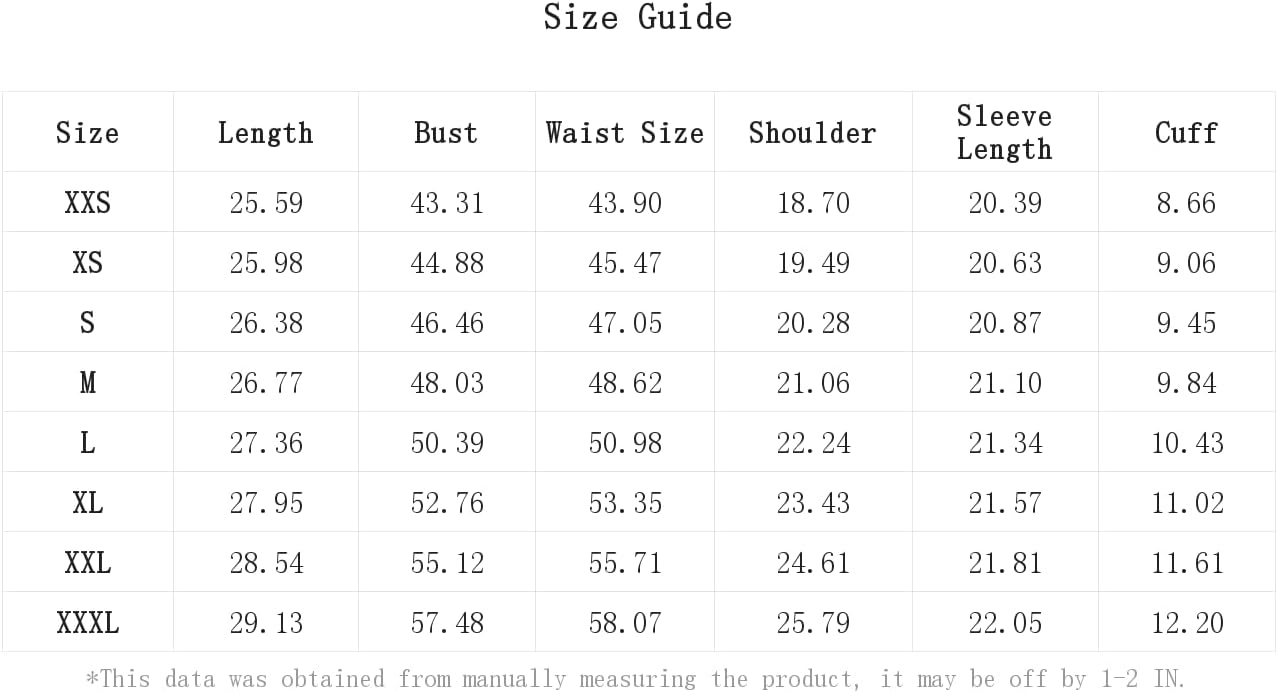1278x693 pixels.
Task: Click the length value 26.38 for S
Action: pos(266,323)
